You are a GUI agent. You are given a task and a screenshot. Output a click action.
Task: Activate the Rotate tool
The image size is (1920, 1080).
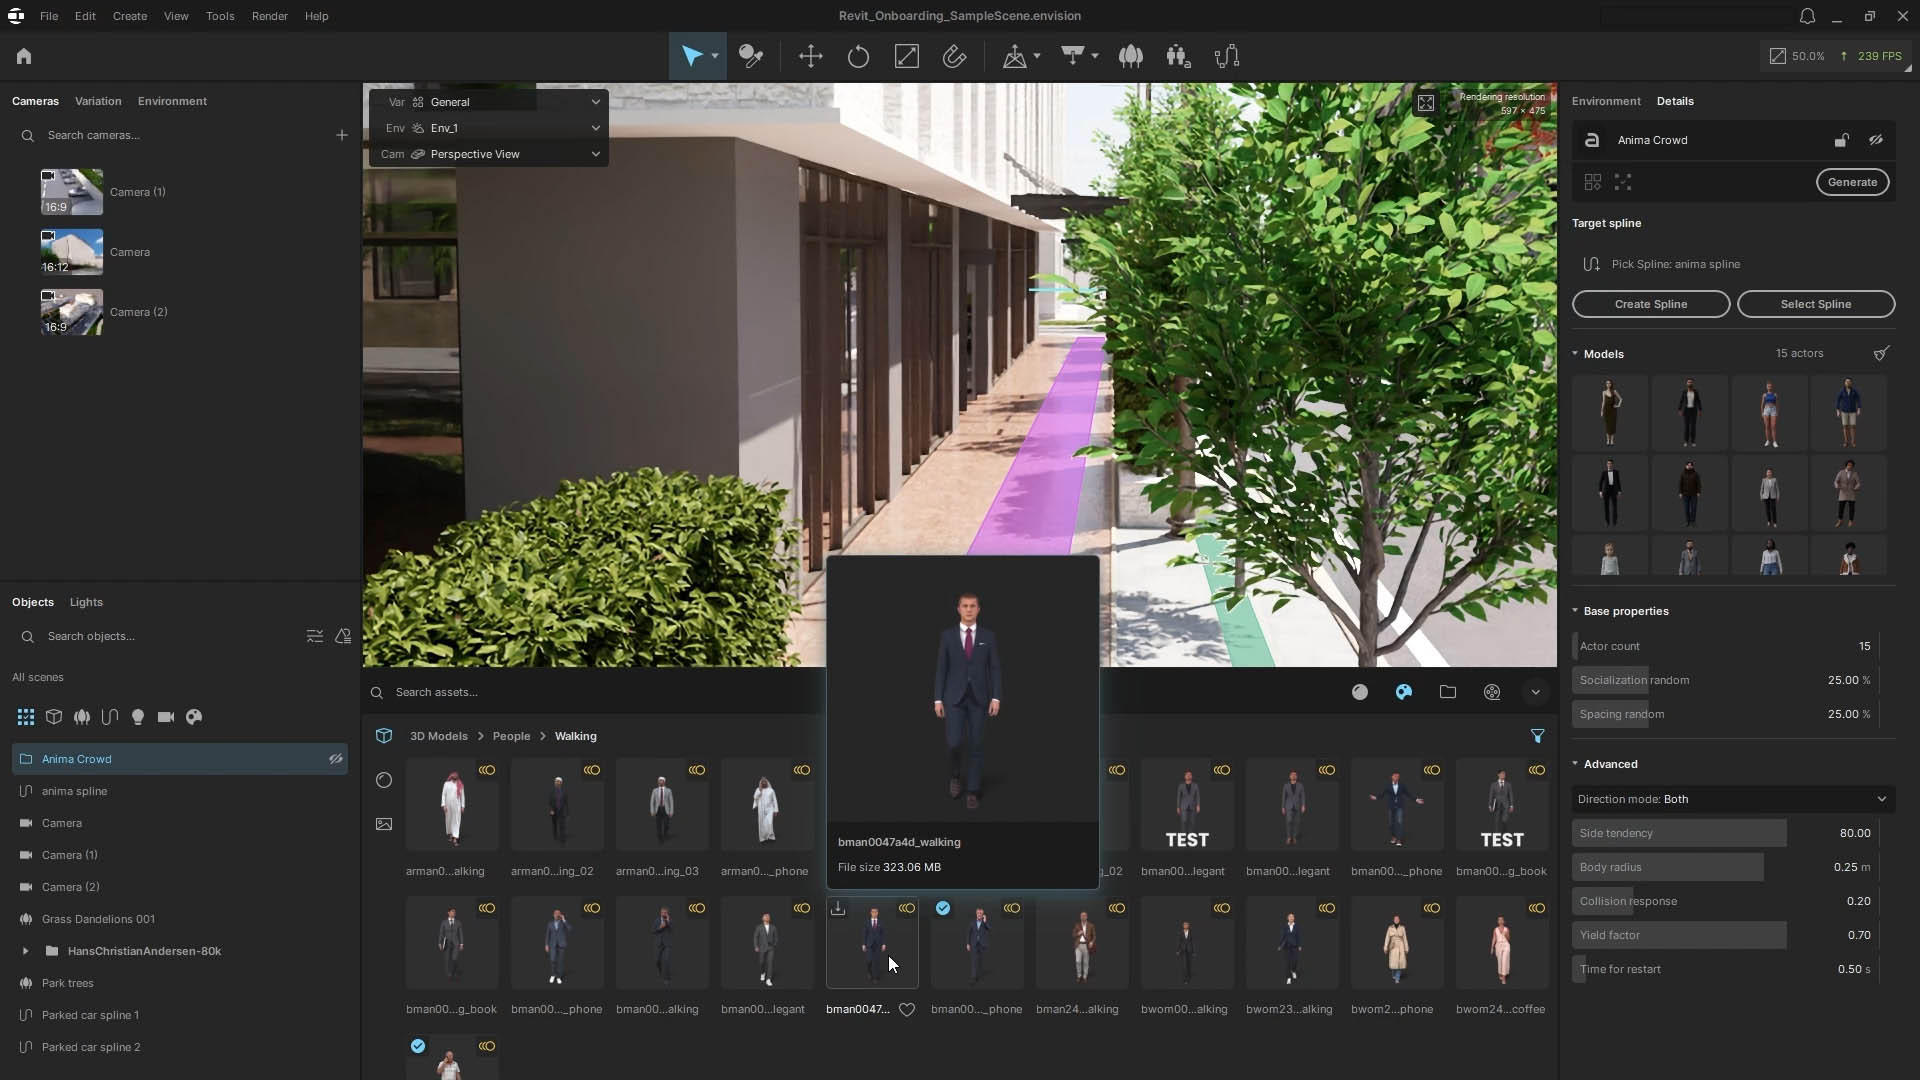pyautogui.click(x=858, y=57)
